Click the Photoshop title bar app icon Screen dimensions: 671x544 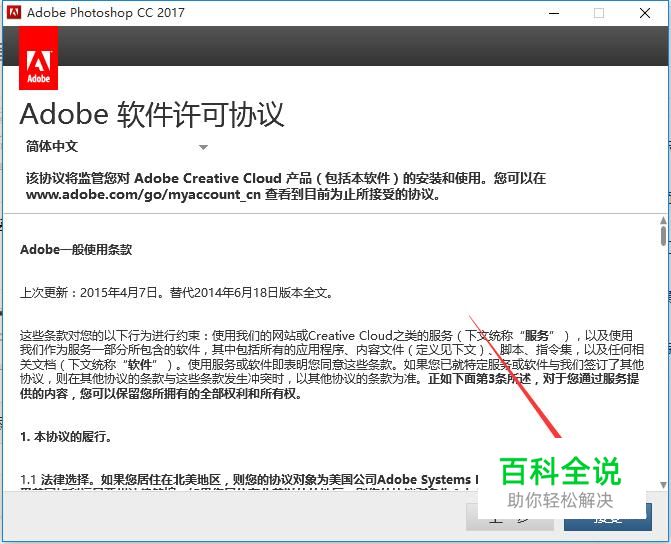pyautogui.click(x=14, y=12)
